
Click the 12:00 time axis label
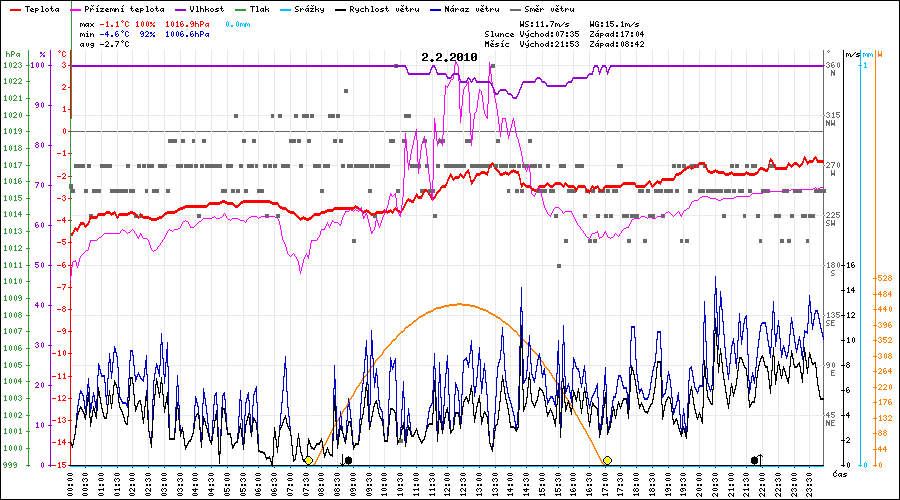[x=448, y=485]
